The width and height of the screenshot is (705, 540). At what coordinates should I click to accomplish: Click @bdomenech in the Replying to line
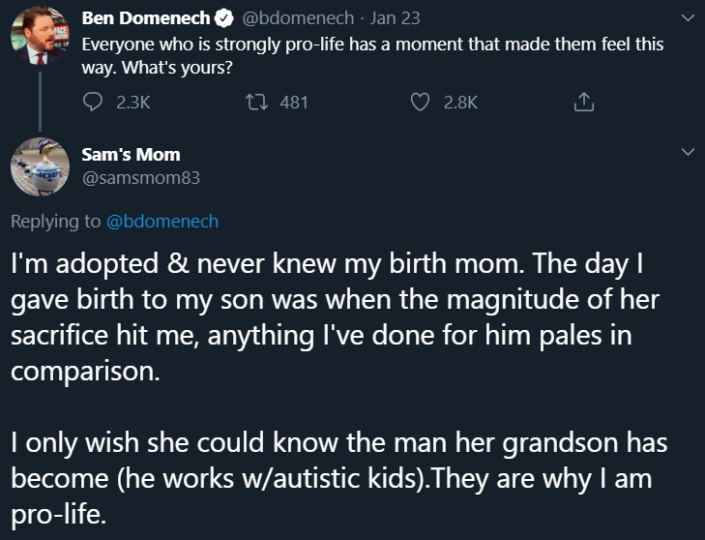[x=162, y=221]
